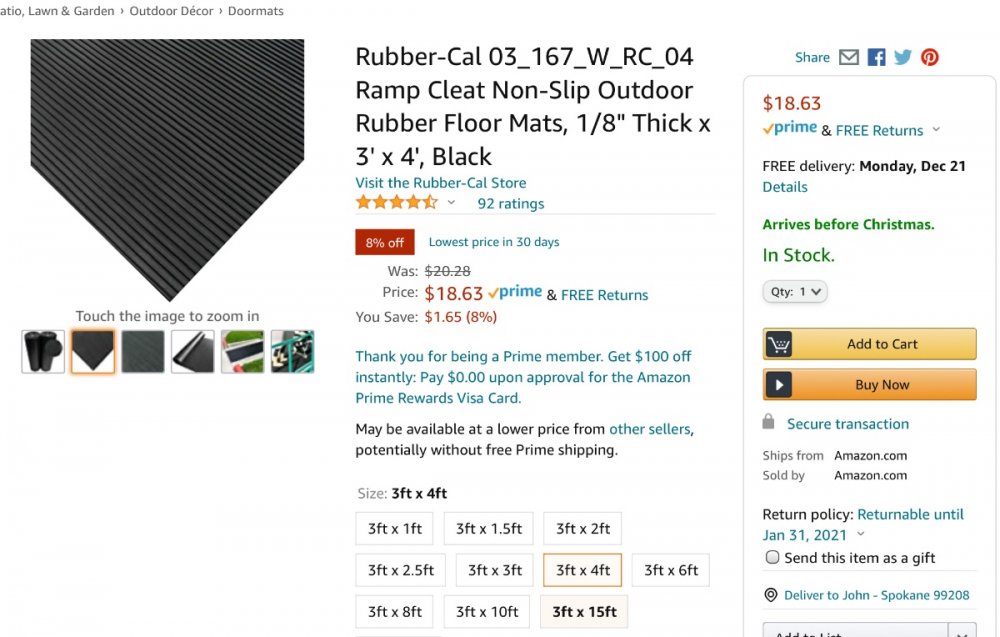Open the Qty quantity dropdown
This screenshot has height=637, width=1000.
click(x=796, y=292)
